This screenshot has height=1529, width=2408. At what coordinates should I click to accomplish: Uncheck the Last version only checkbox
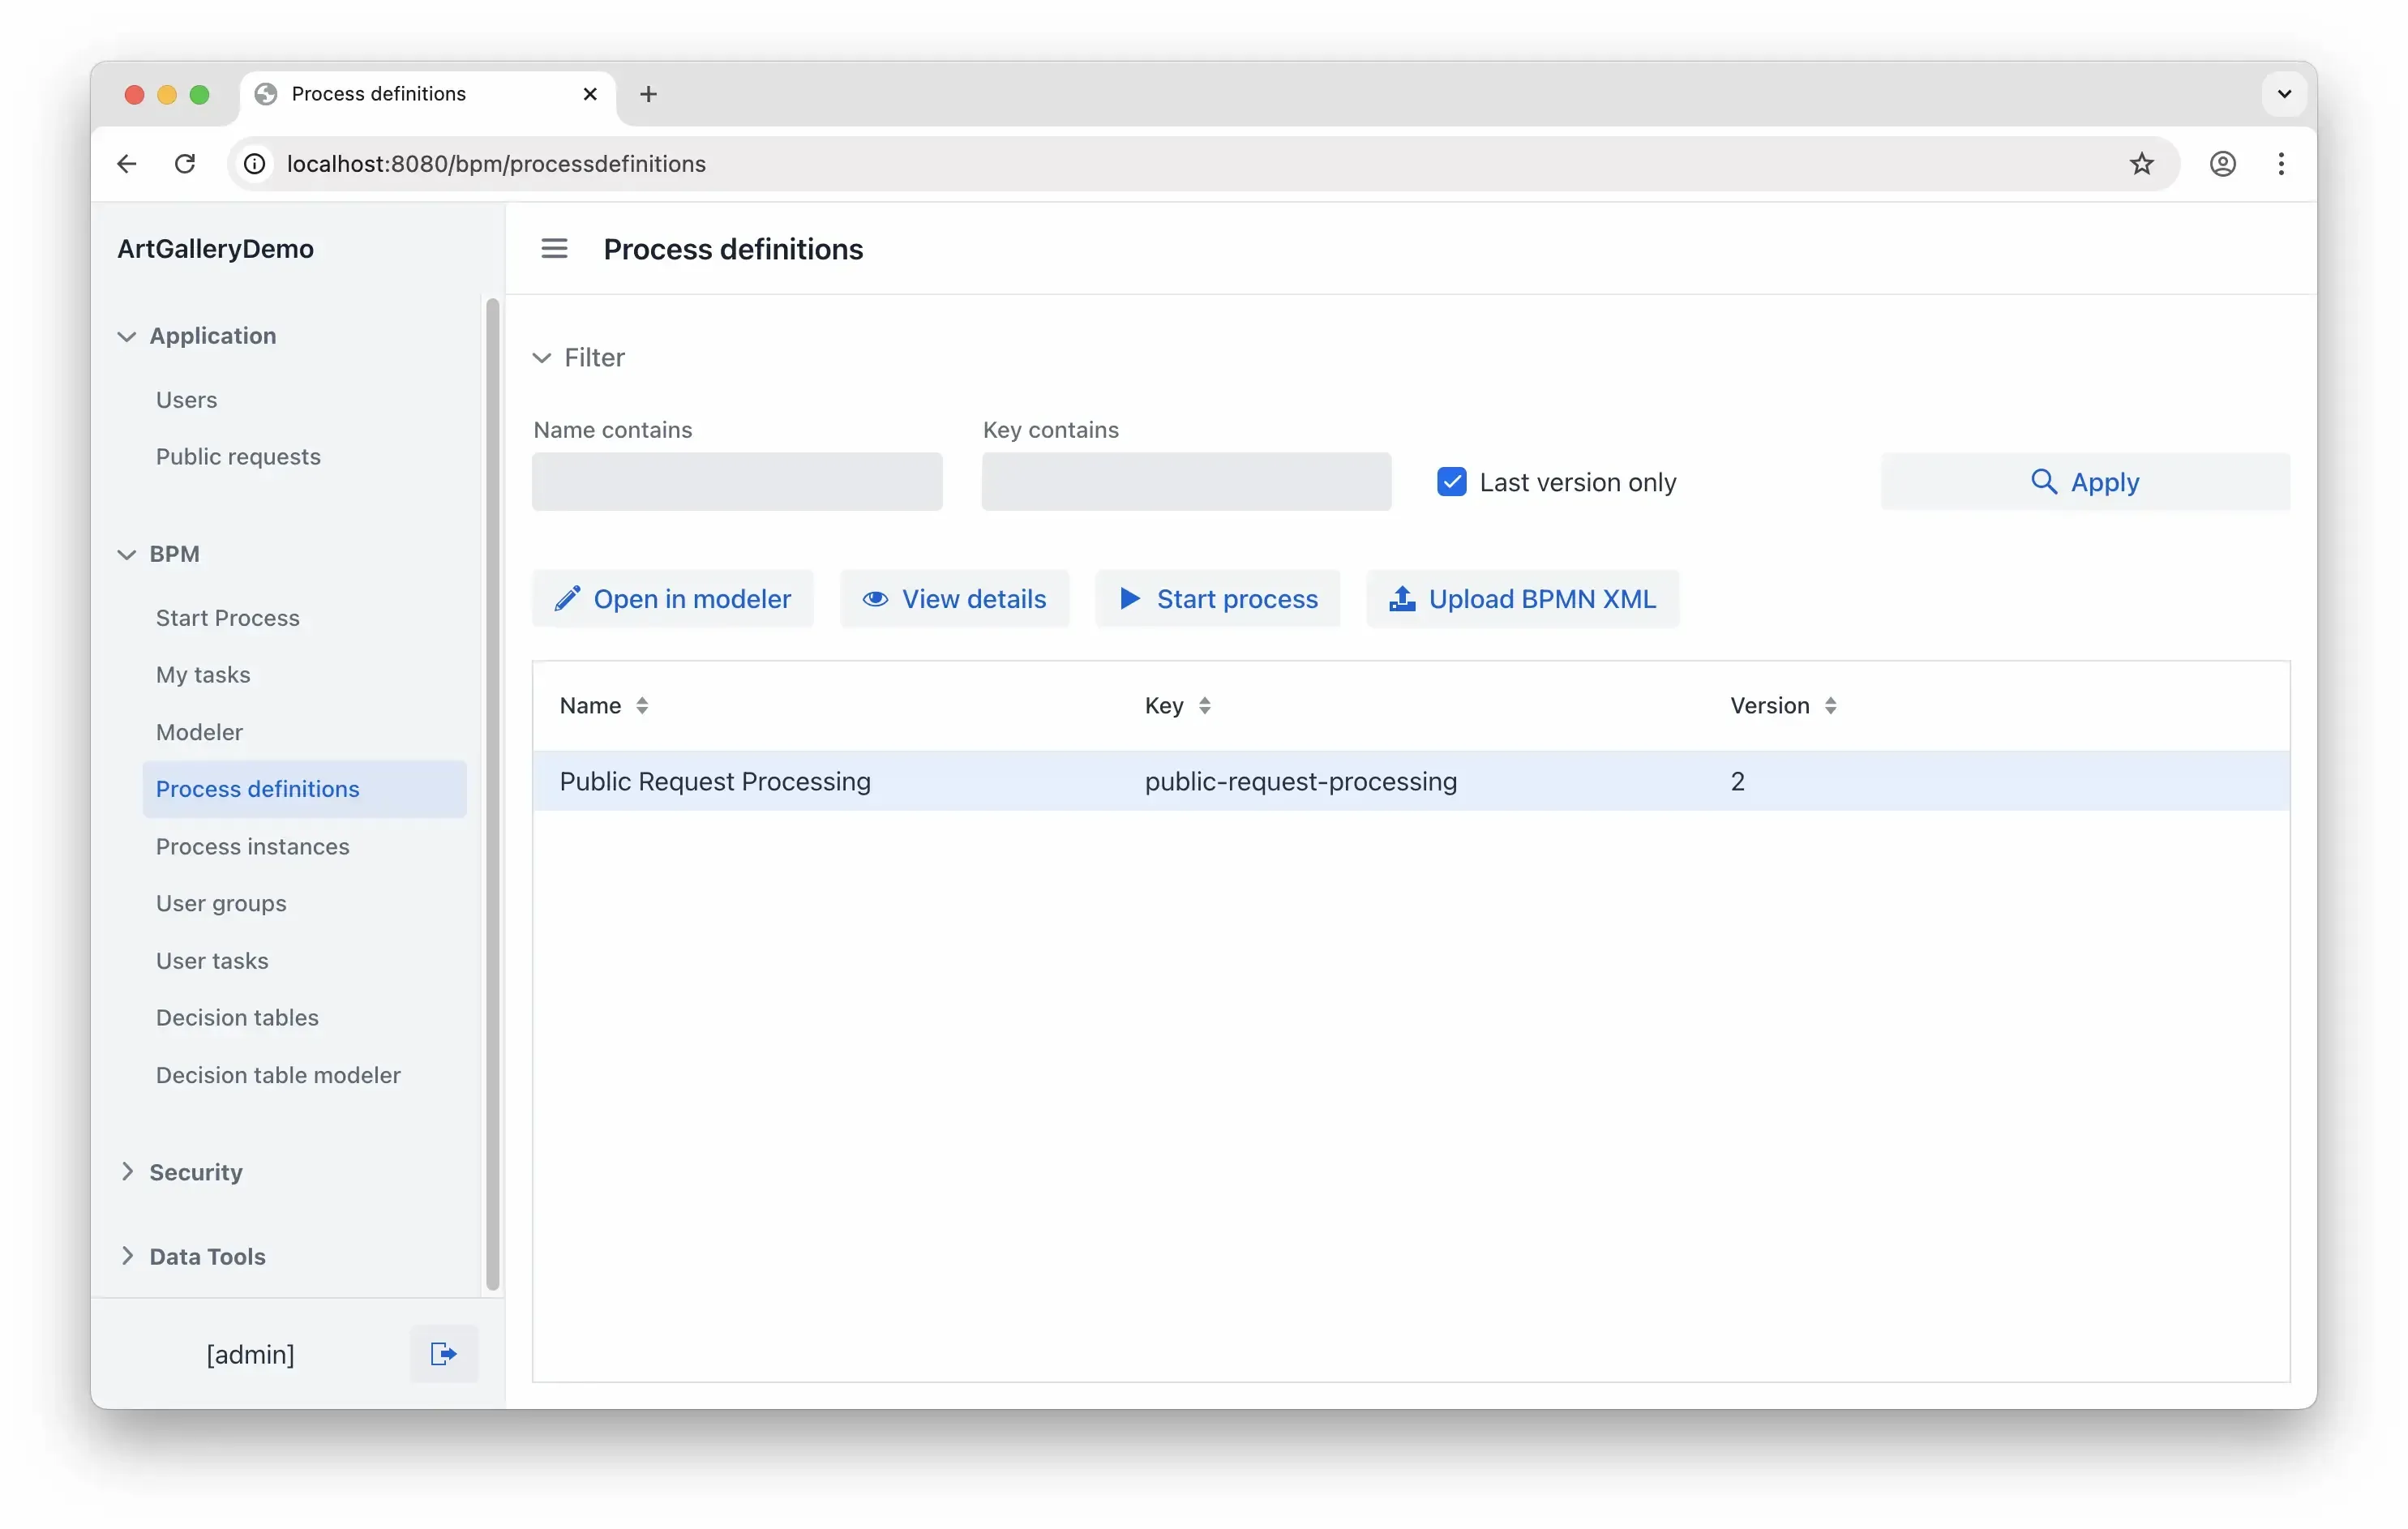pyautogui.click(x=1451, y=482)
